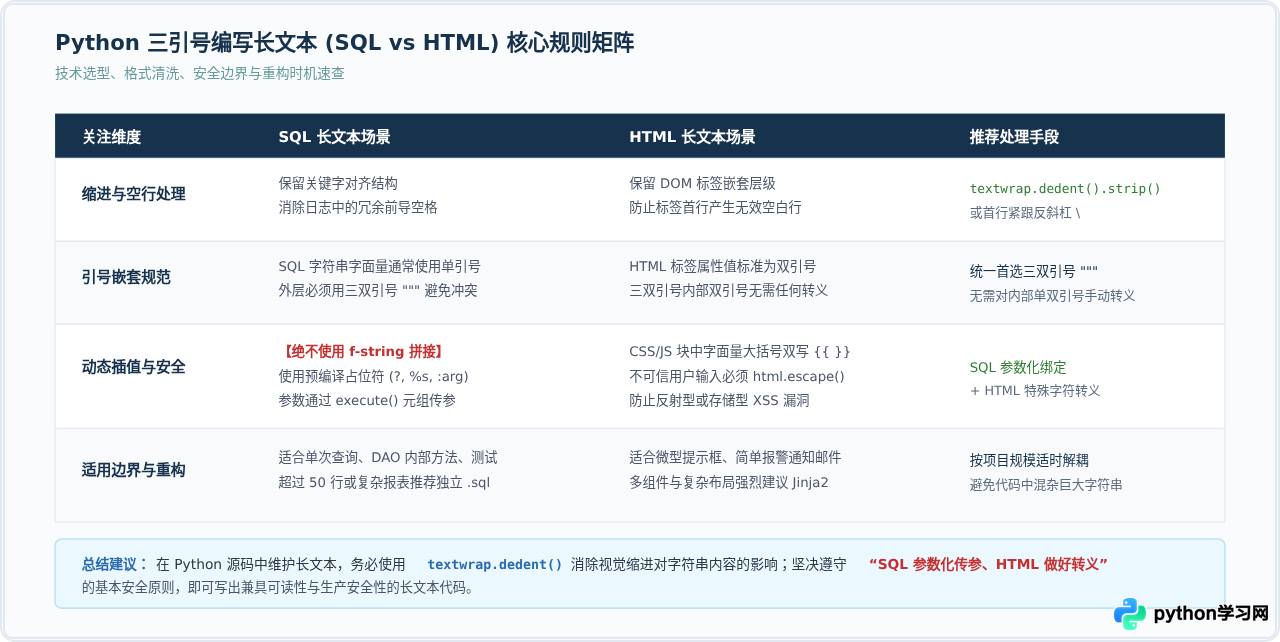Screen dimensions: 1280x642
Task: Click the '总结建议：' label
Action: 115,564
